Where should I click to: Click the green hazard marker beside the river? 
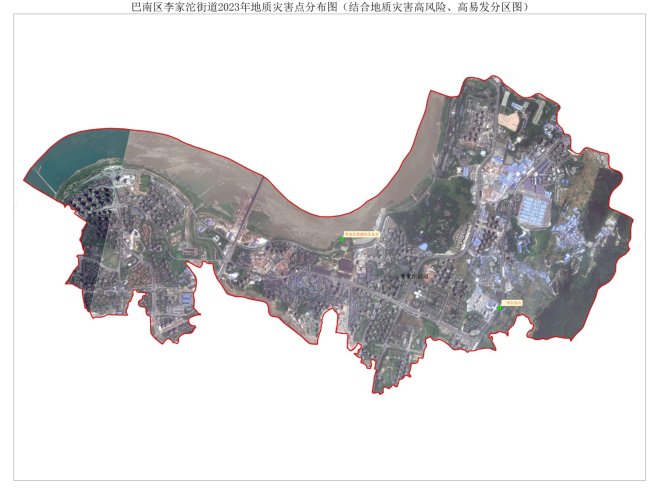342,240
